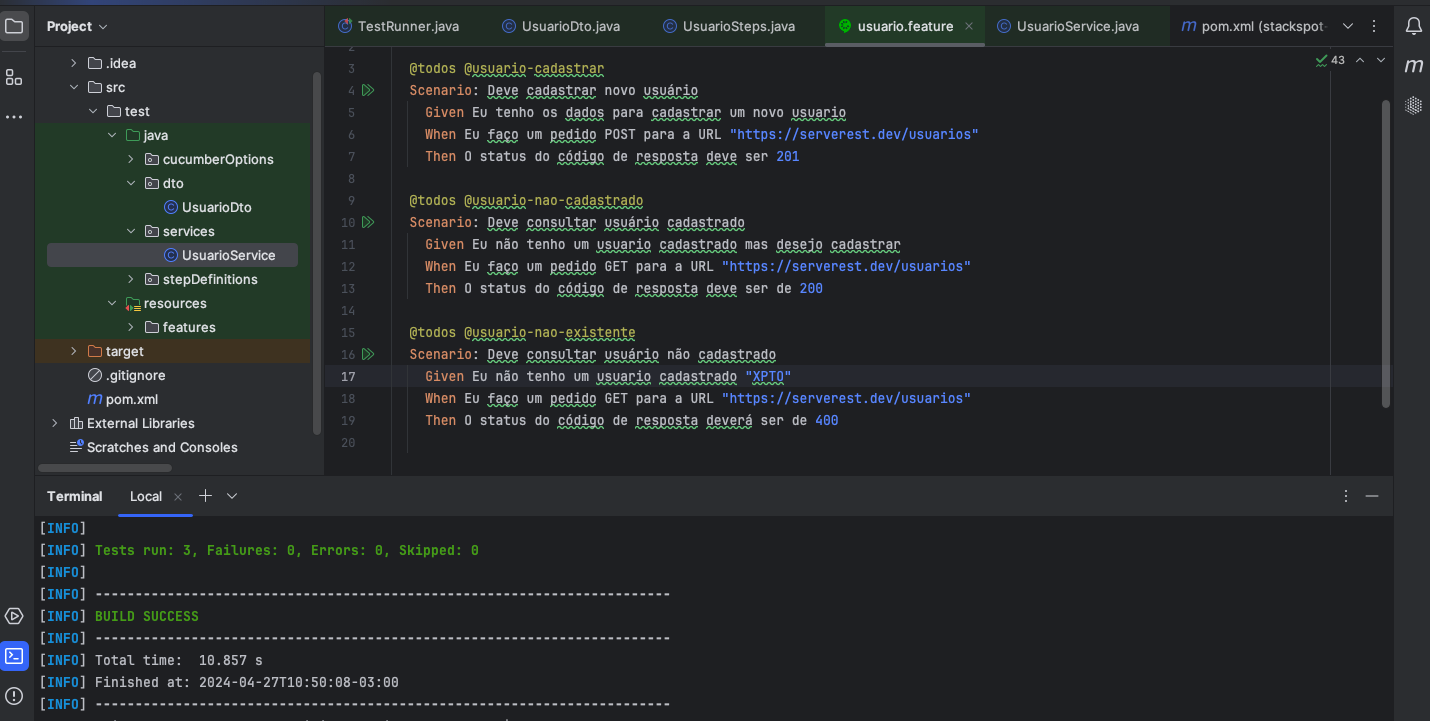1430x721 pixels.
Task: Open the AI assistant dotted hexagon icon
Action: pyautogui.click(x=1413, y=104)
